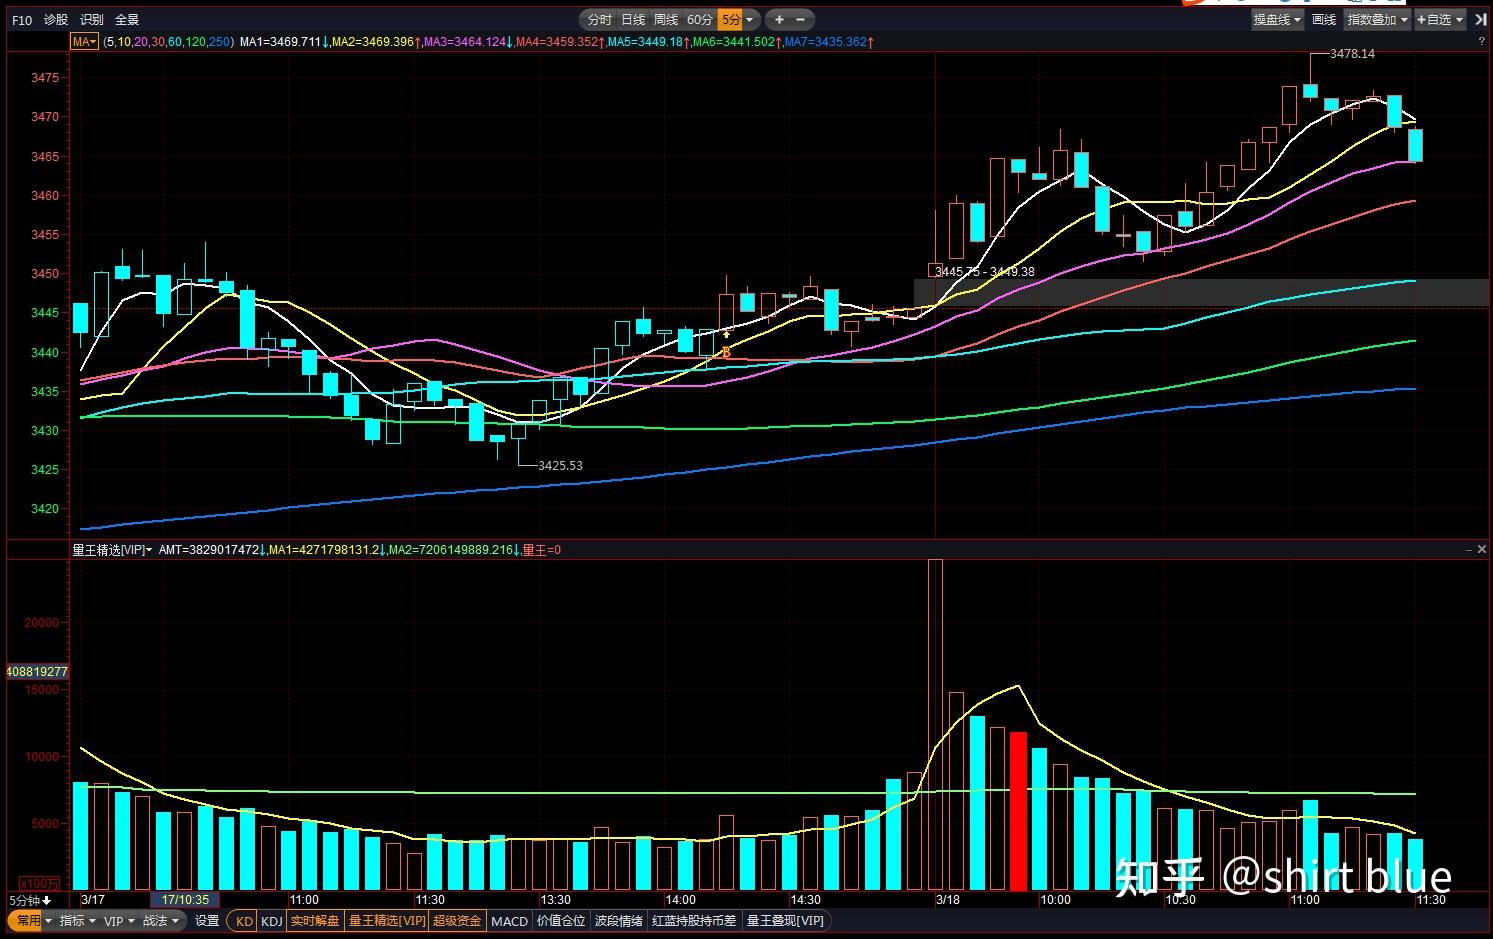
Task: Close the volume subchart panel
Action: (x=1481, y=549)
